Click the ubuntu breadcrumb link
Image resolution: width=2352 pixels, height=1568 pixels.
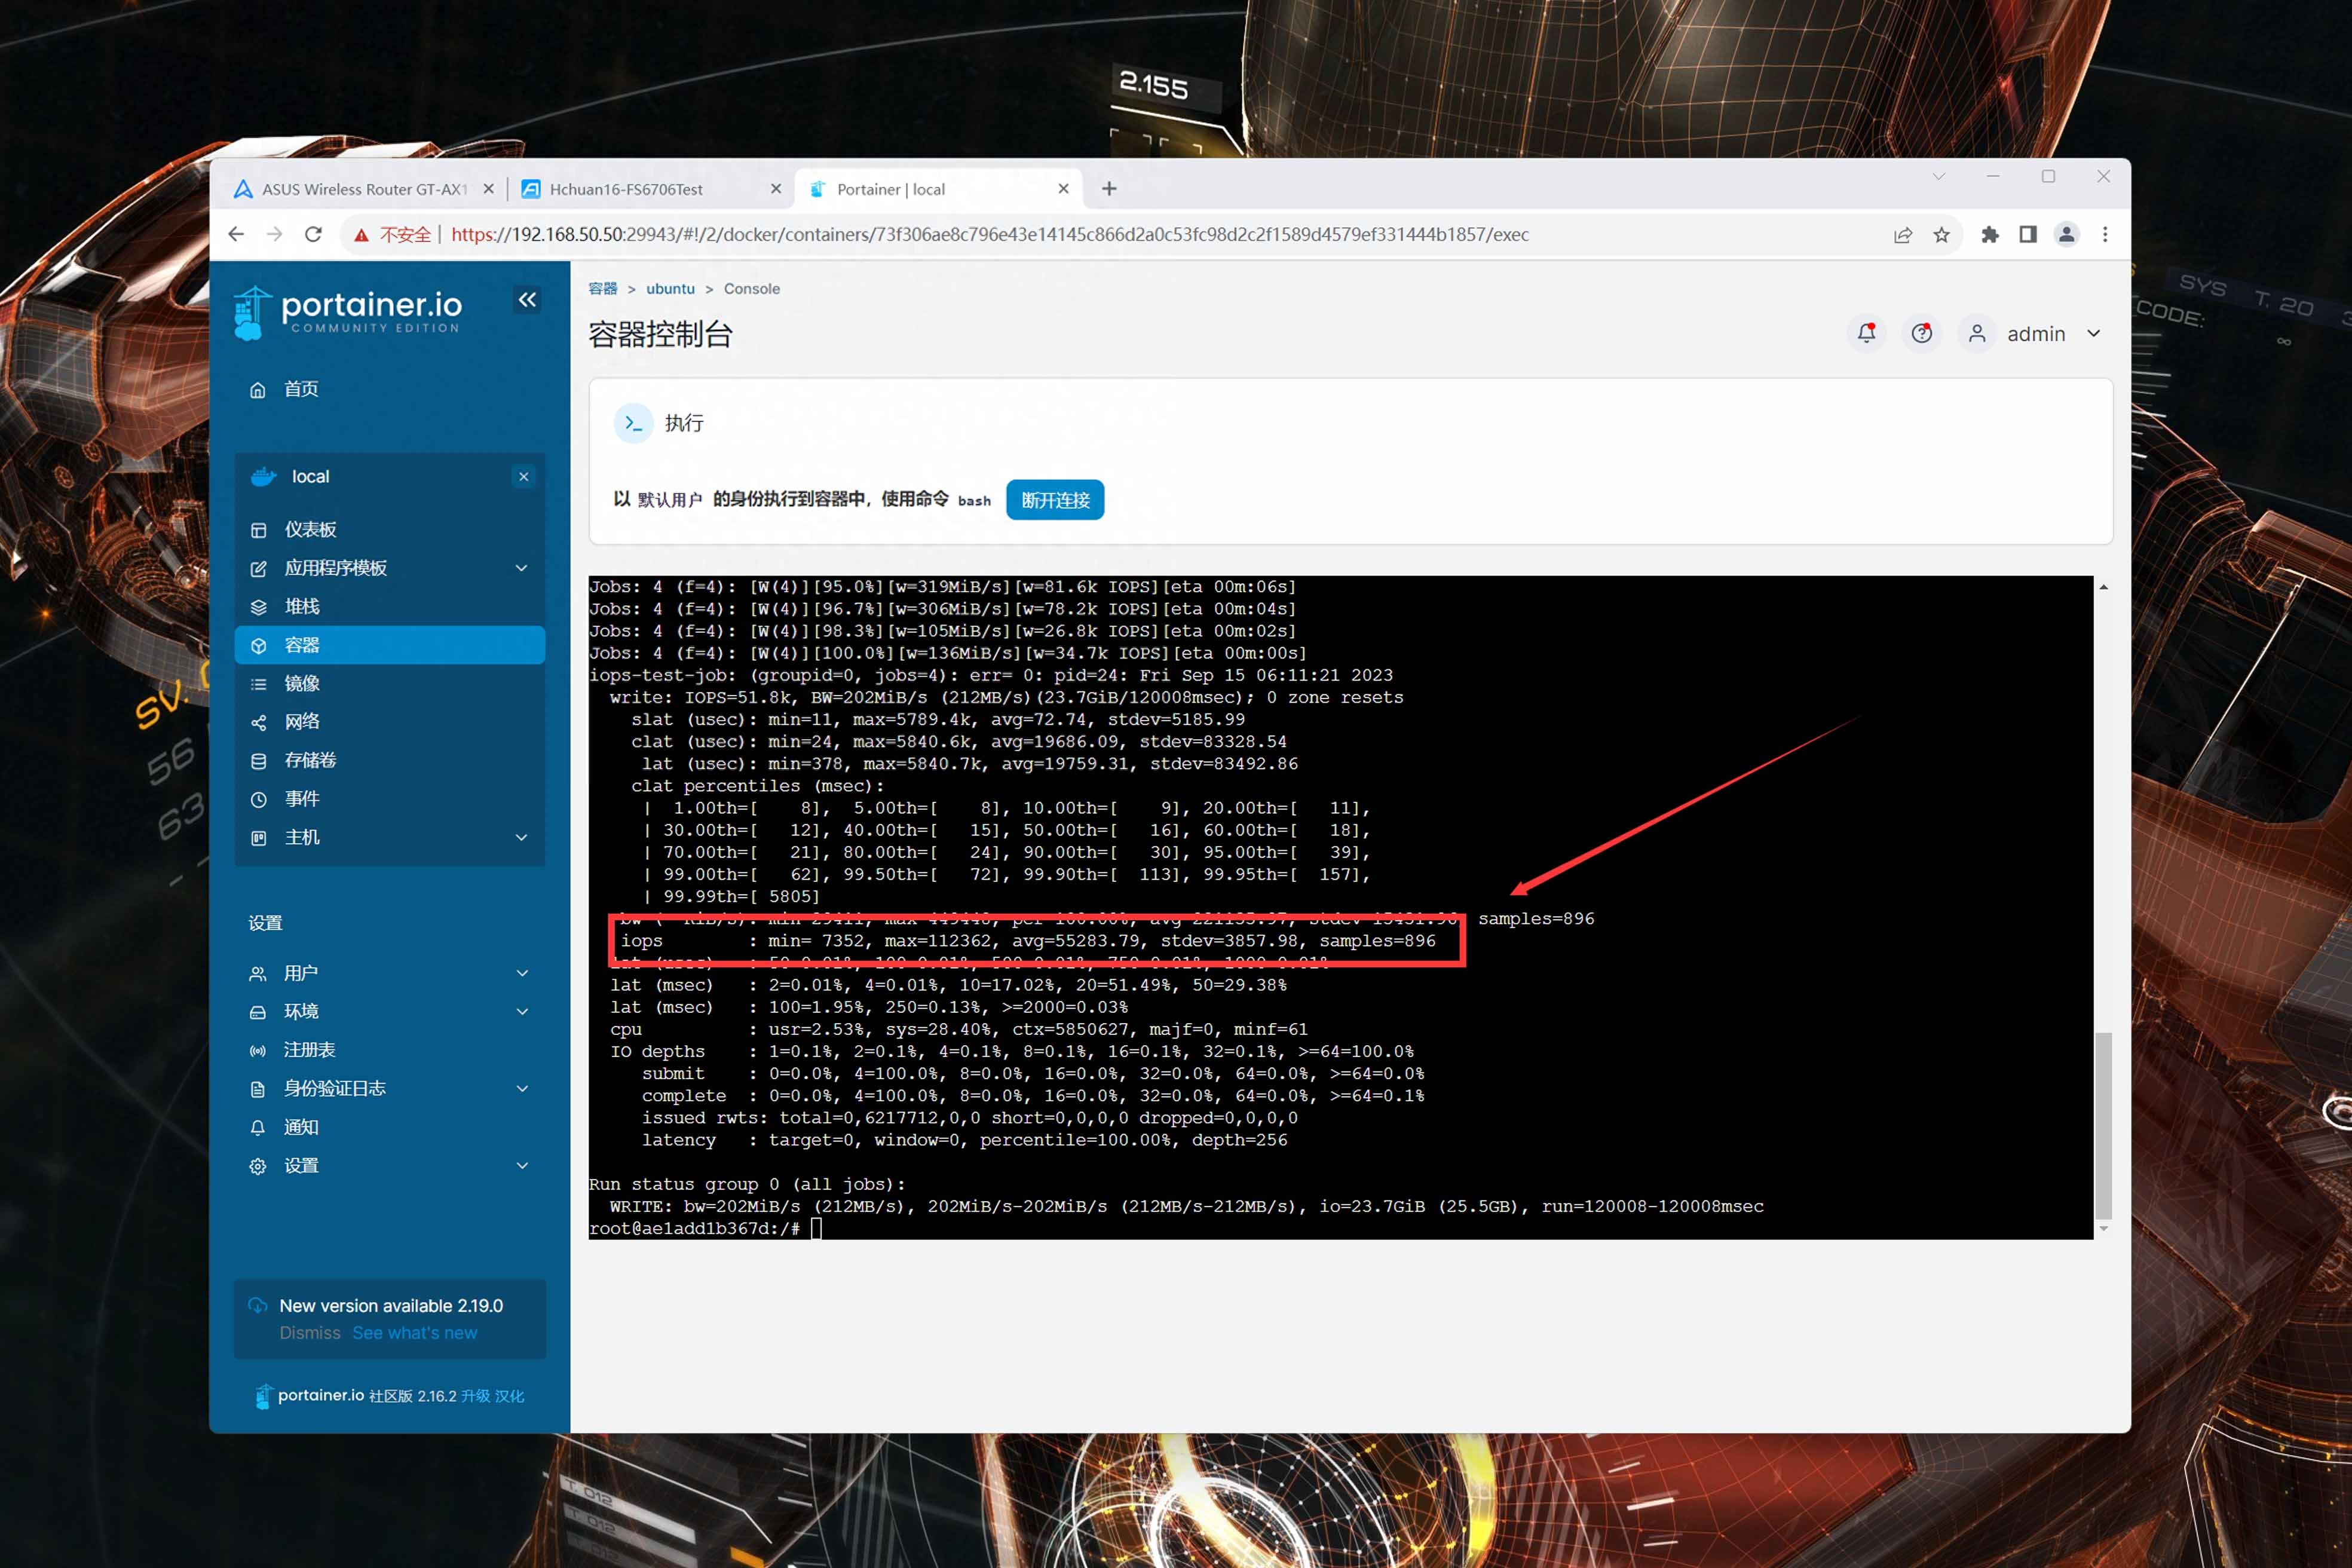pos(670,289)
